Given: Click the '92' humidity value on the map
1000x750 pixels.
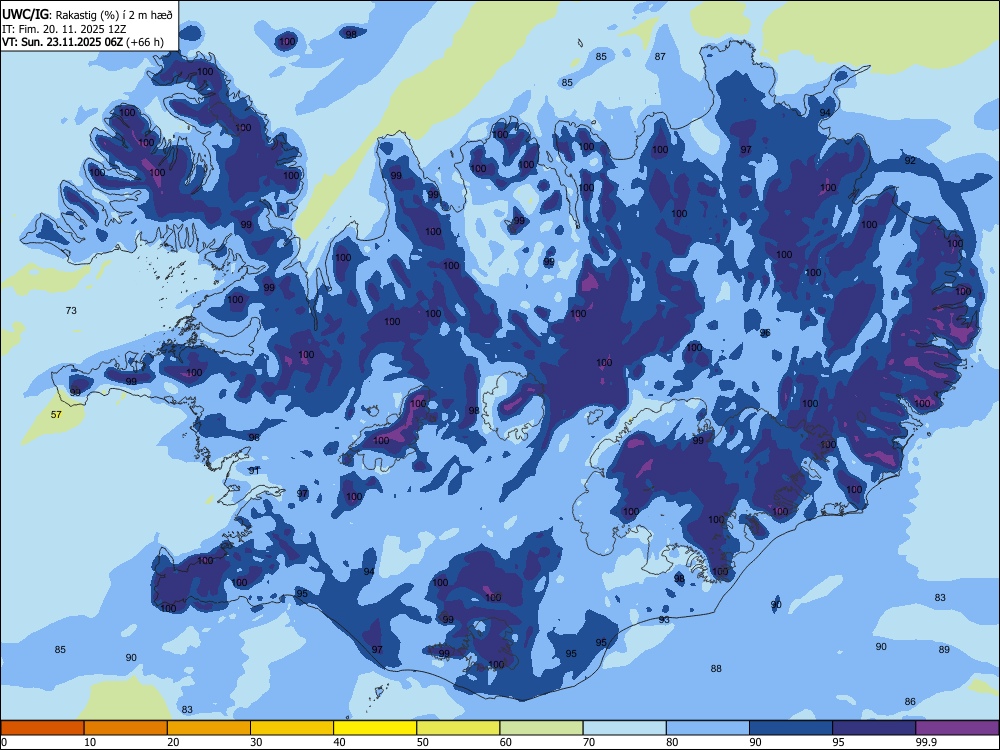Looking at the screenshot, I should [910, 160].
